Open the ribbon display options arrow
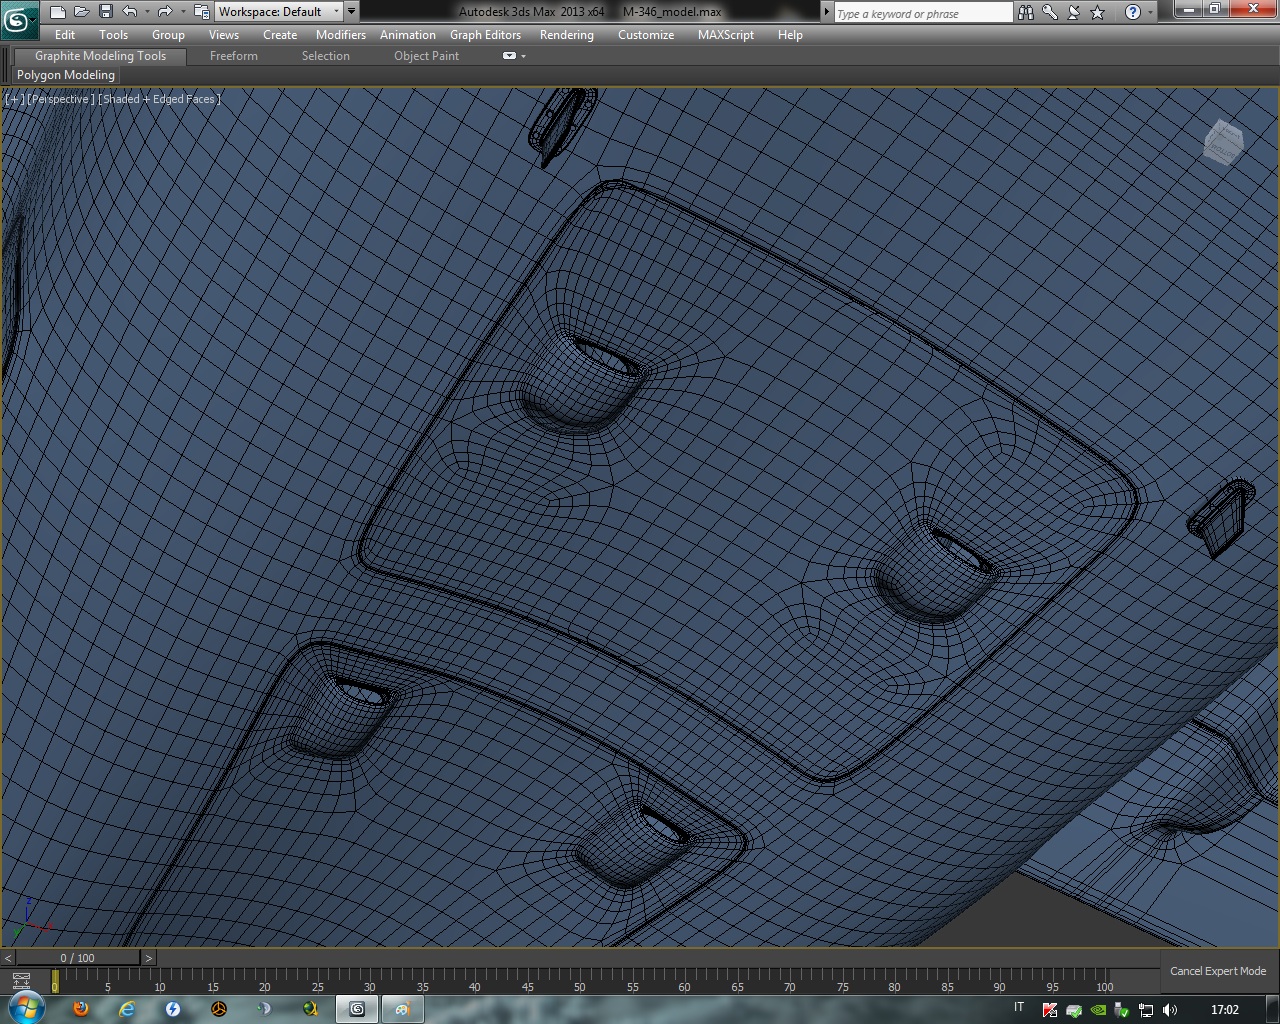 (x=523, y=56)
